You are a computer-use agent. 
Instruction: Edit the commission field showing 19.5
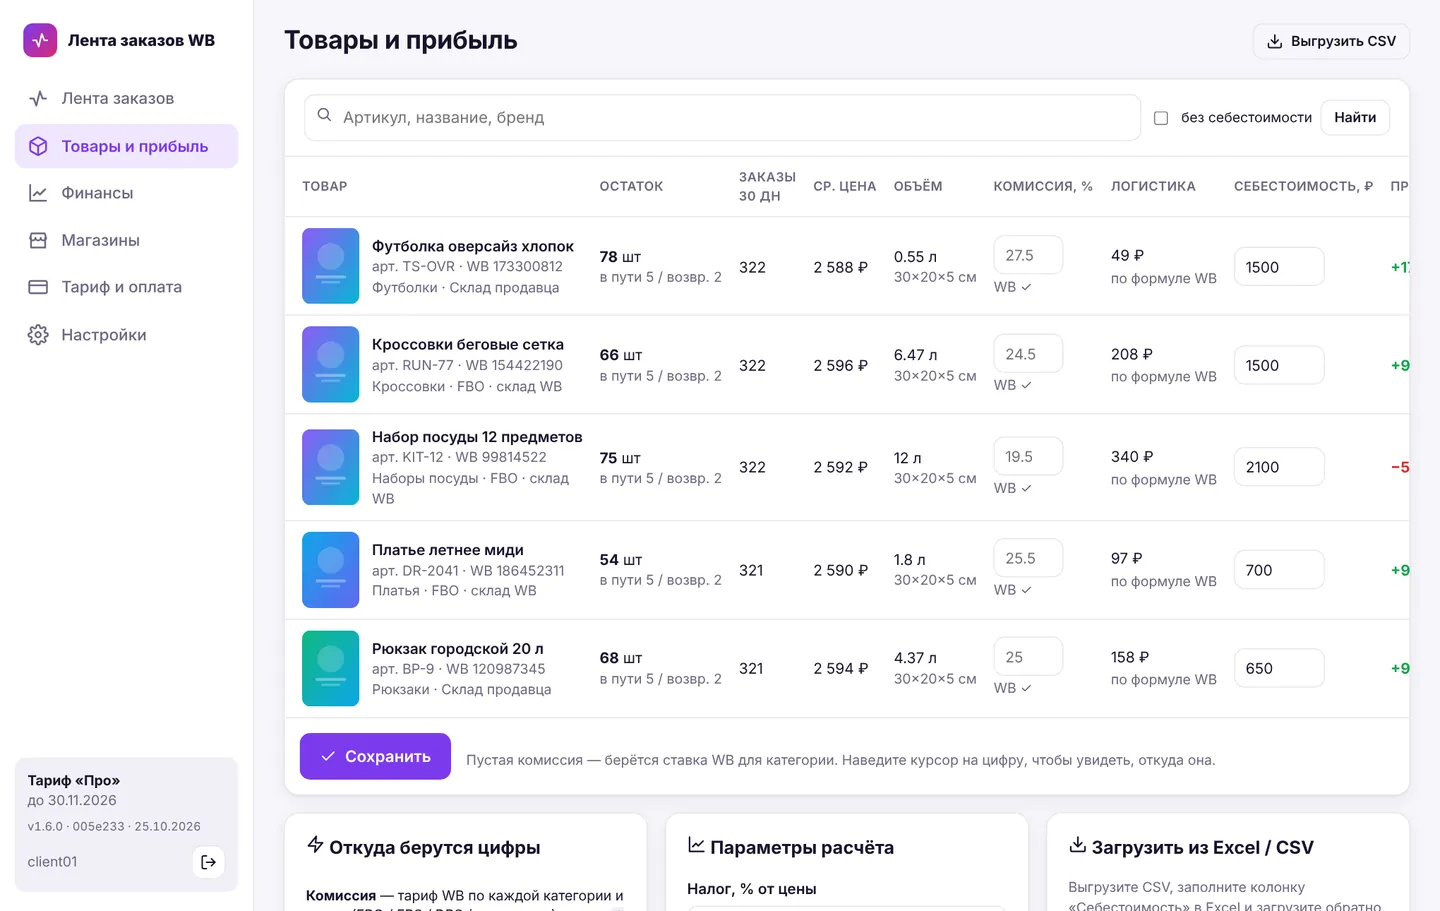point(1028,457)
